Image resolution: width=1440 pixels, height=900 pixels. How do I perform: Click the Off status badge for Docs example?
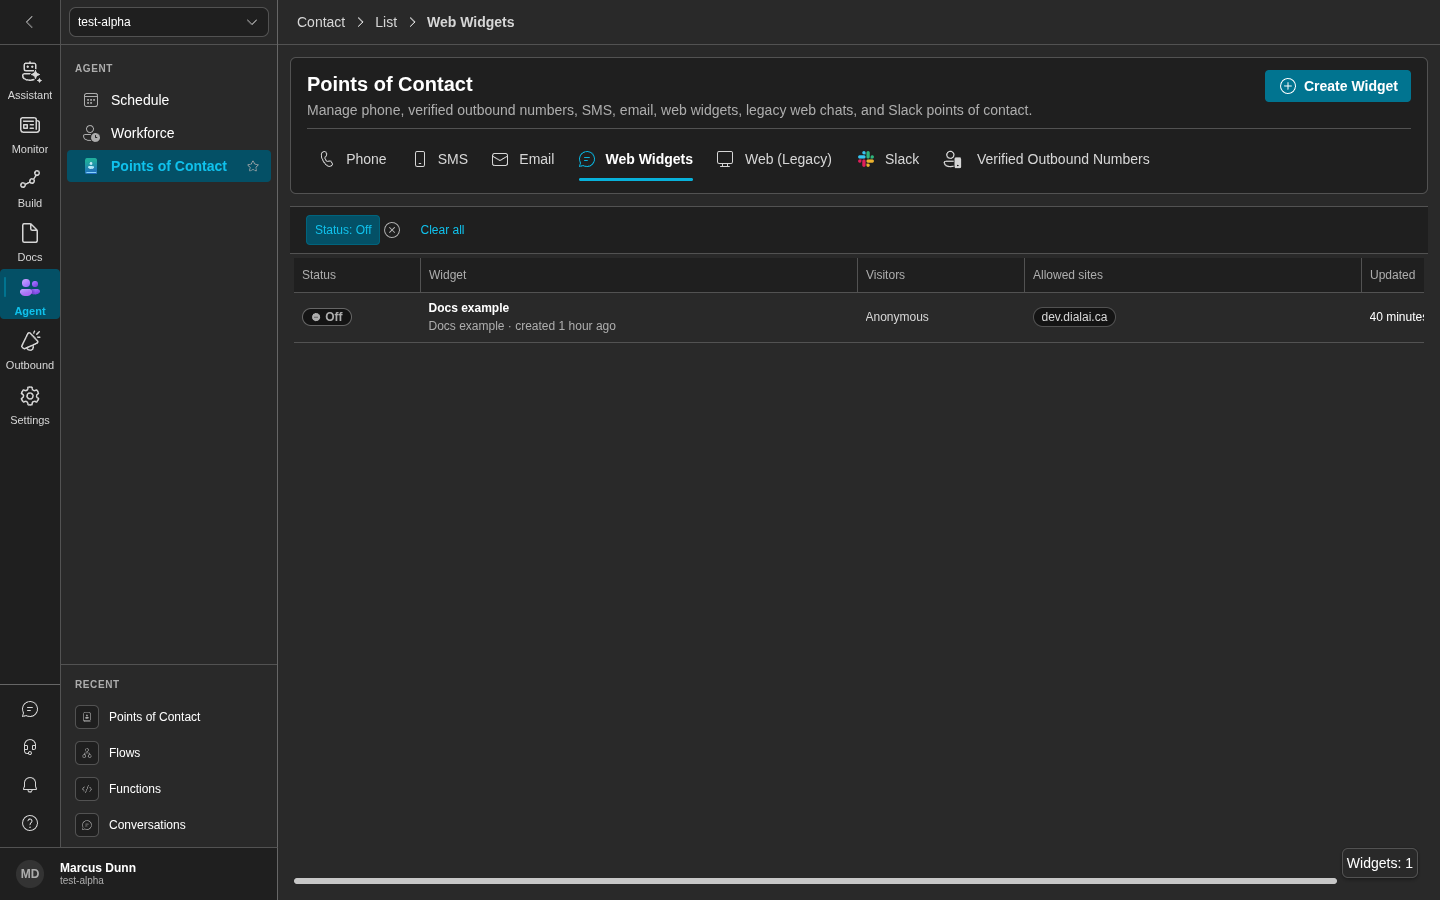pos(327,317)
